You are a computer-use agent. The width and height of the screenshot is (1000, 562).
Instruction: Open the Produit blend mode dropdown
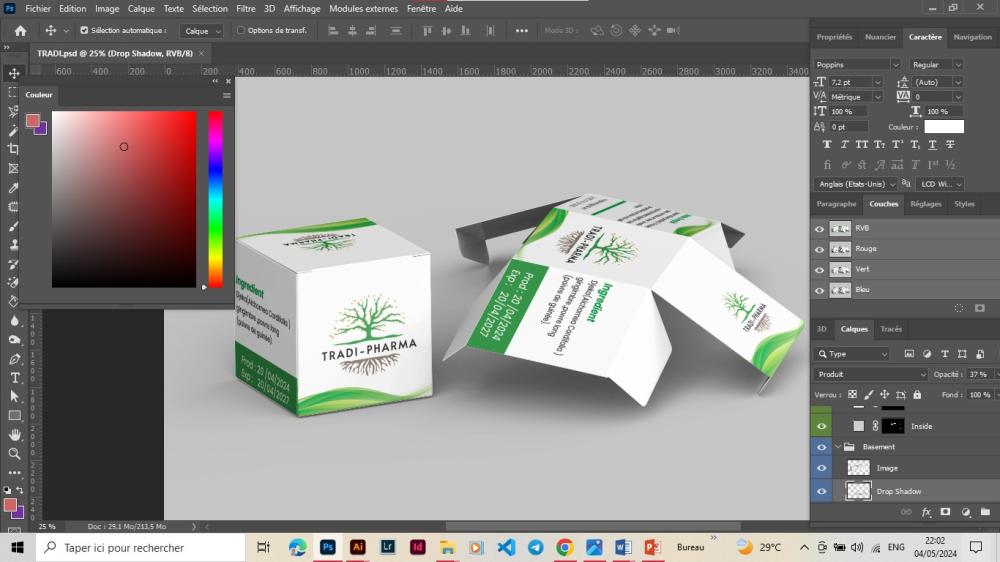[x=870, y=374]
